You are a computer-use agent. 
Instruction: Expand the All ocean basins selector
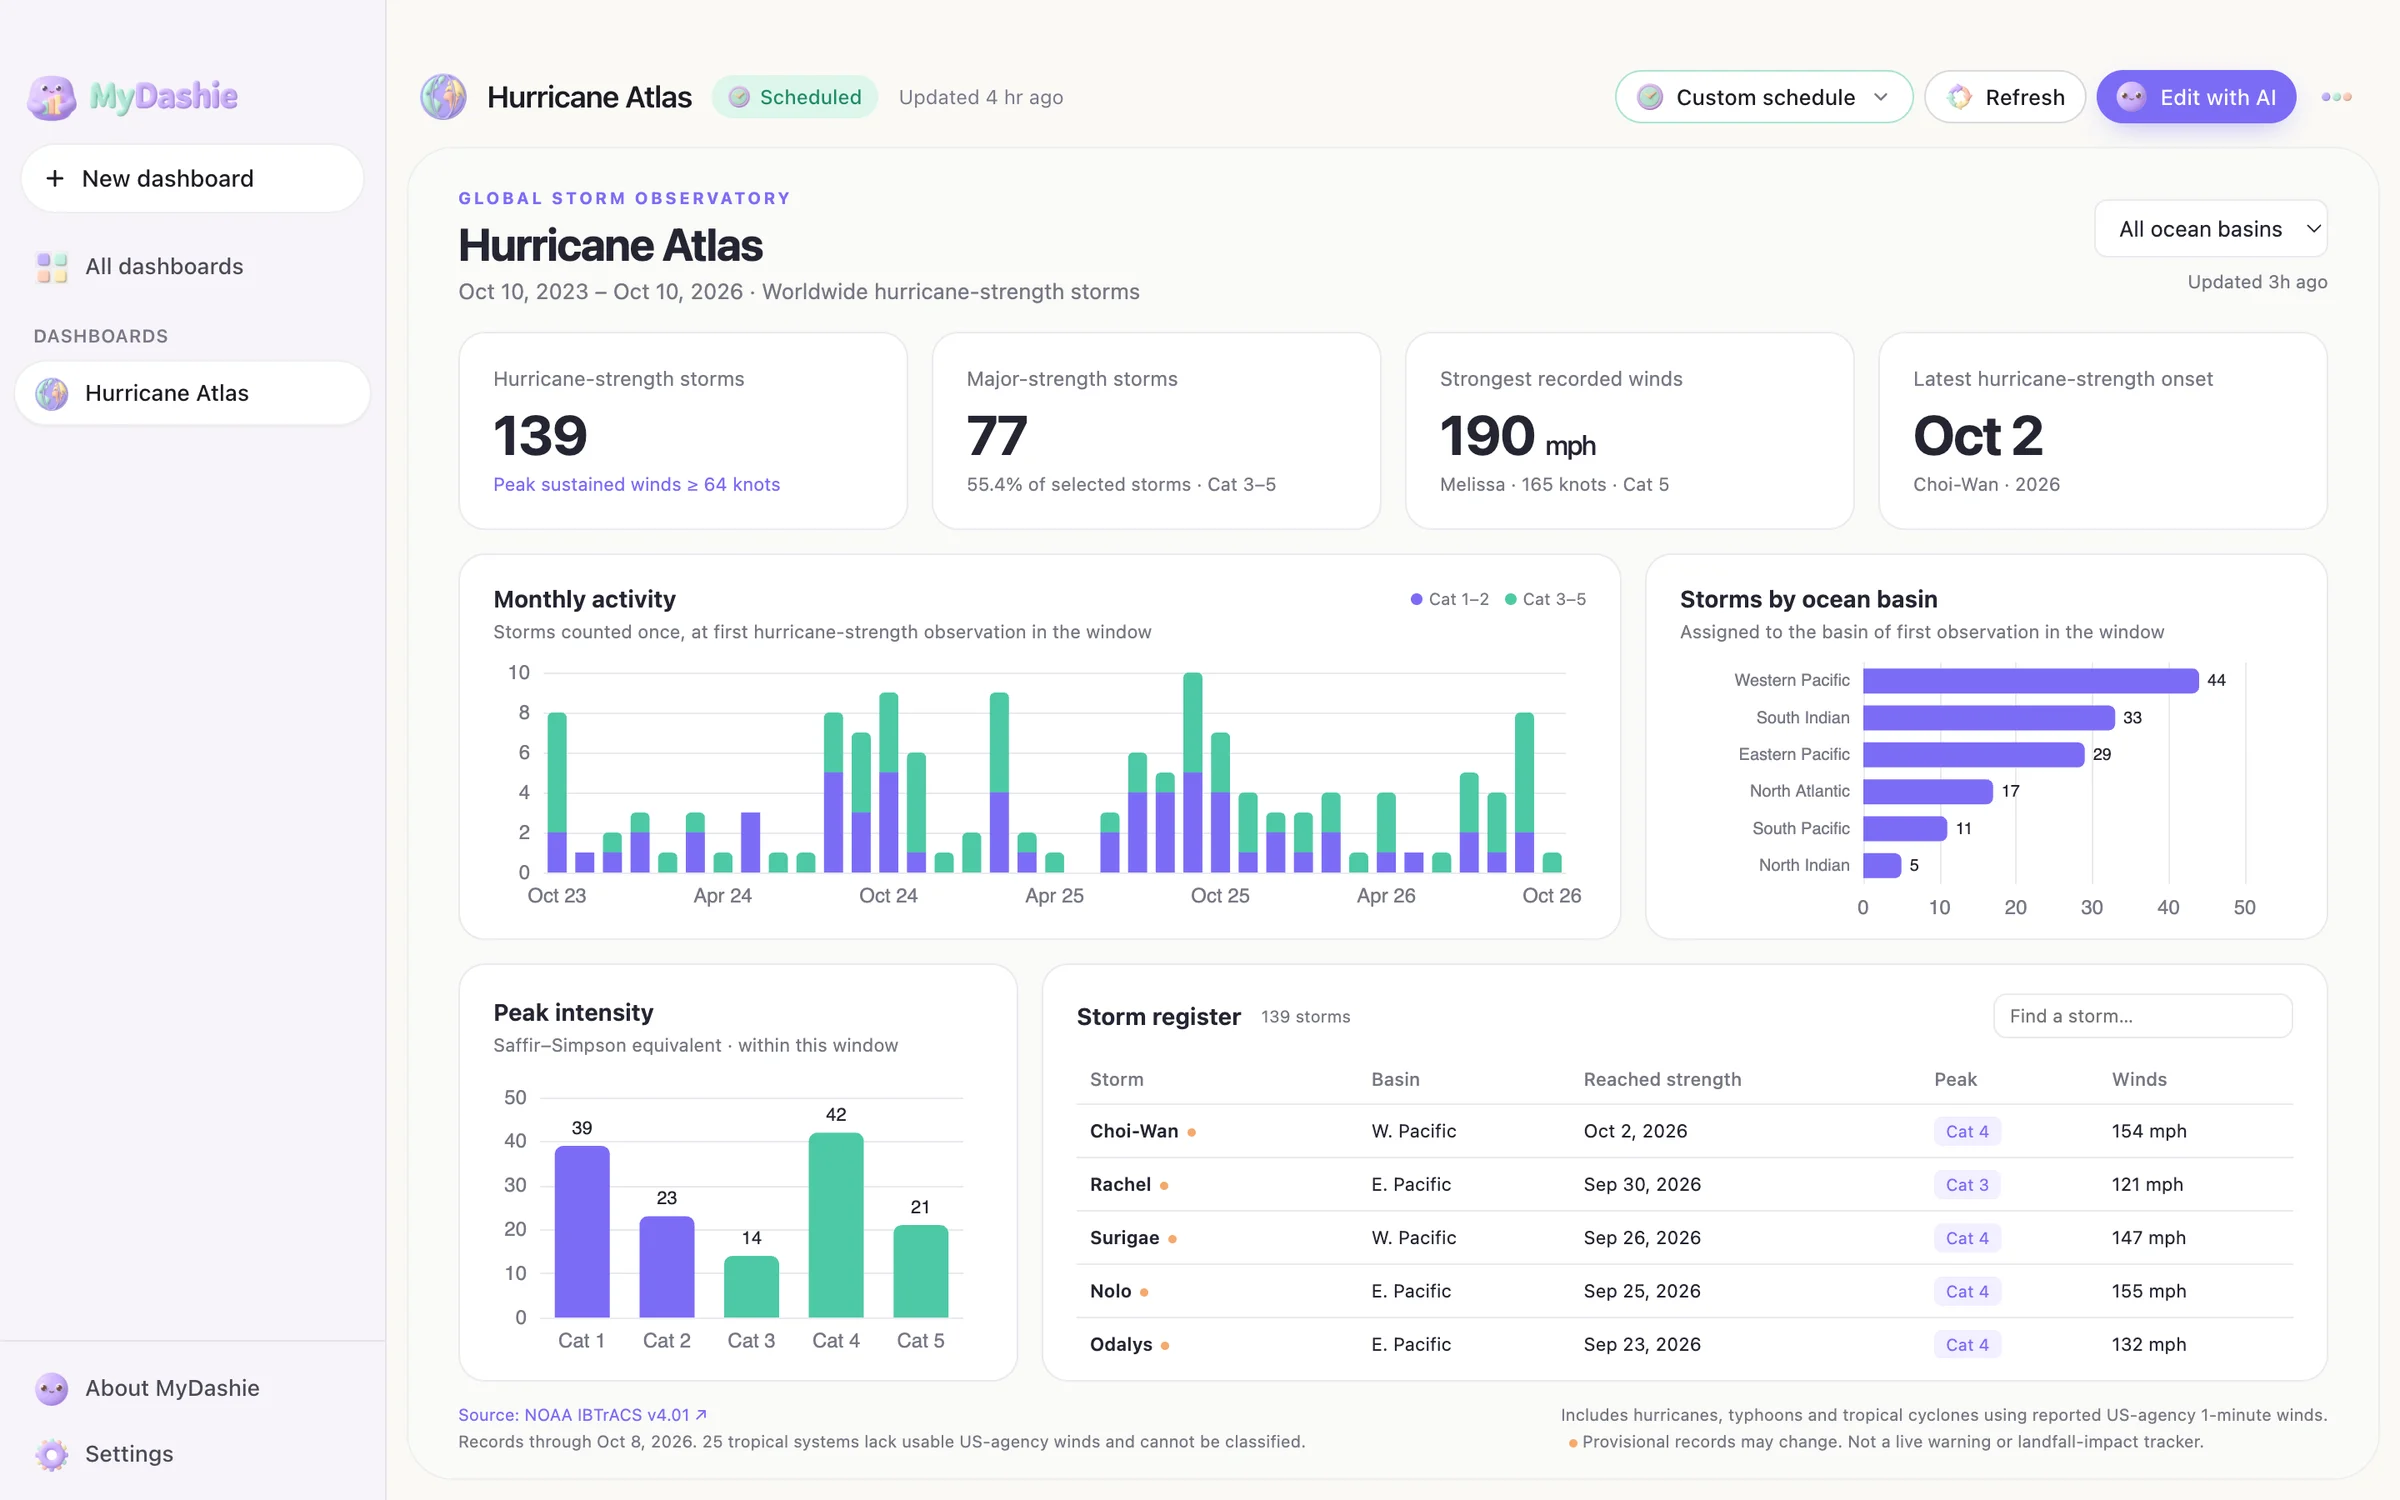[x=2211, y=229]
